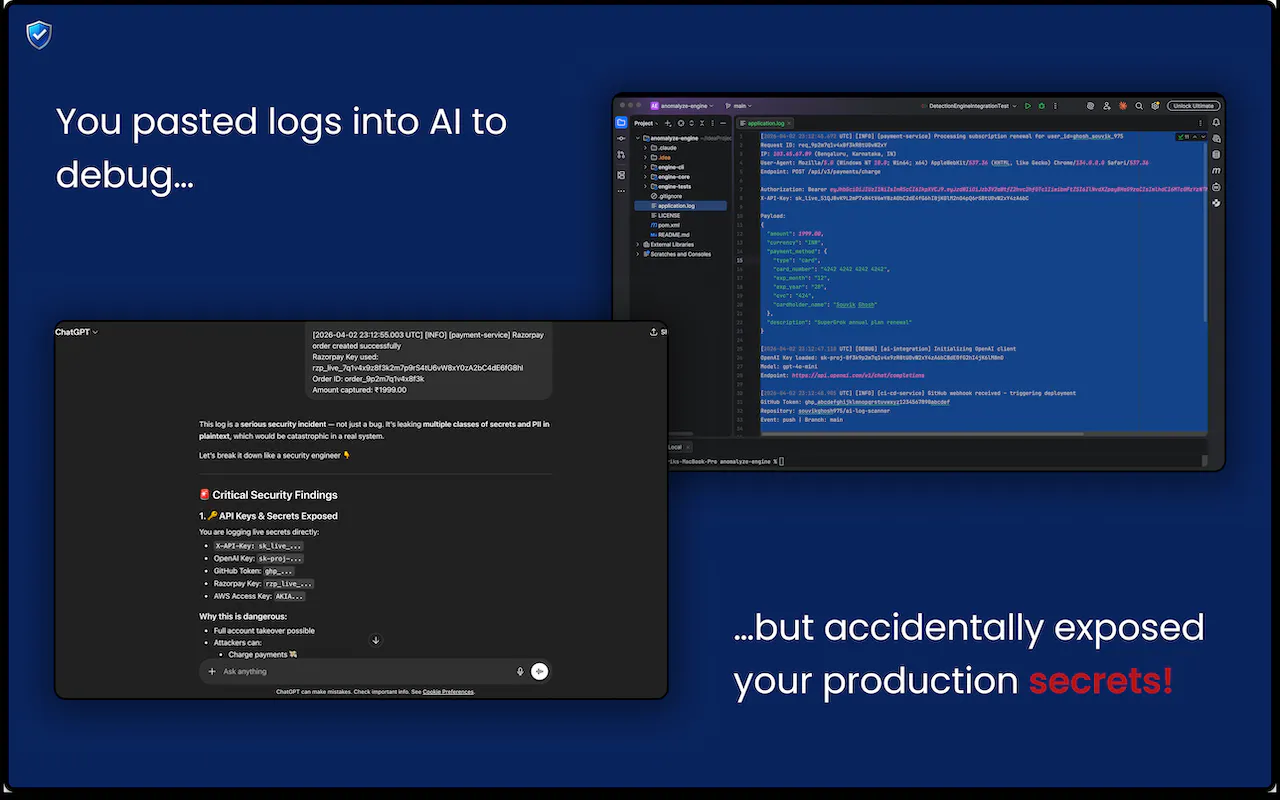Expand the .idea folder in the project tree
Screen dimensions: 1280x800
646,157
